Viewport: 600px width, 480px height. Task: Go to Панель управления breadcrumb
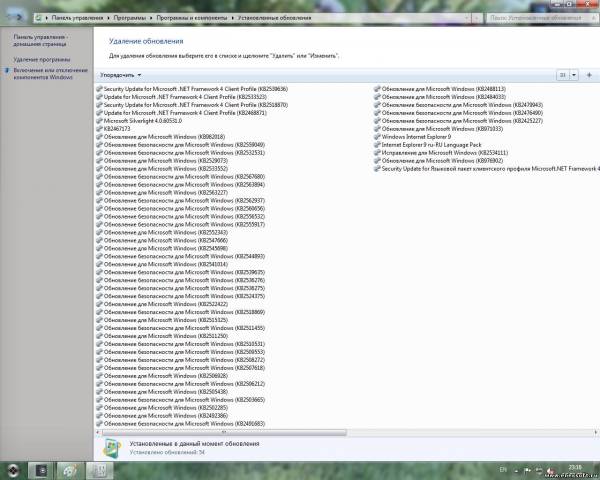click(x=77, y=18)
